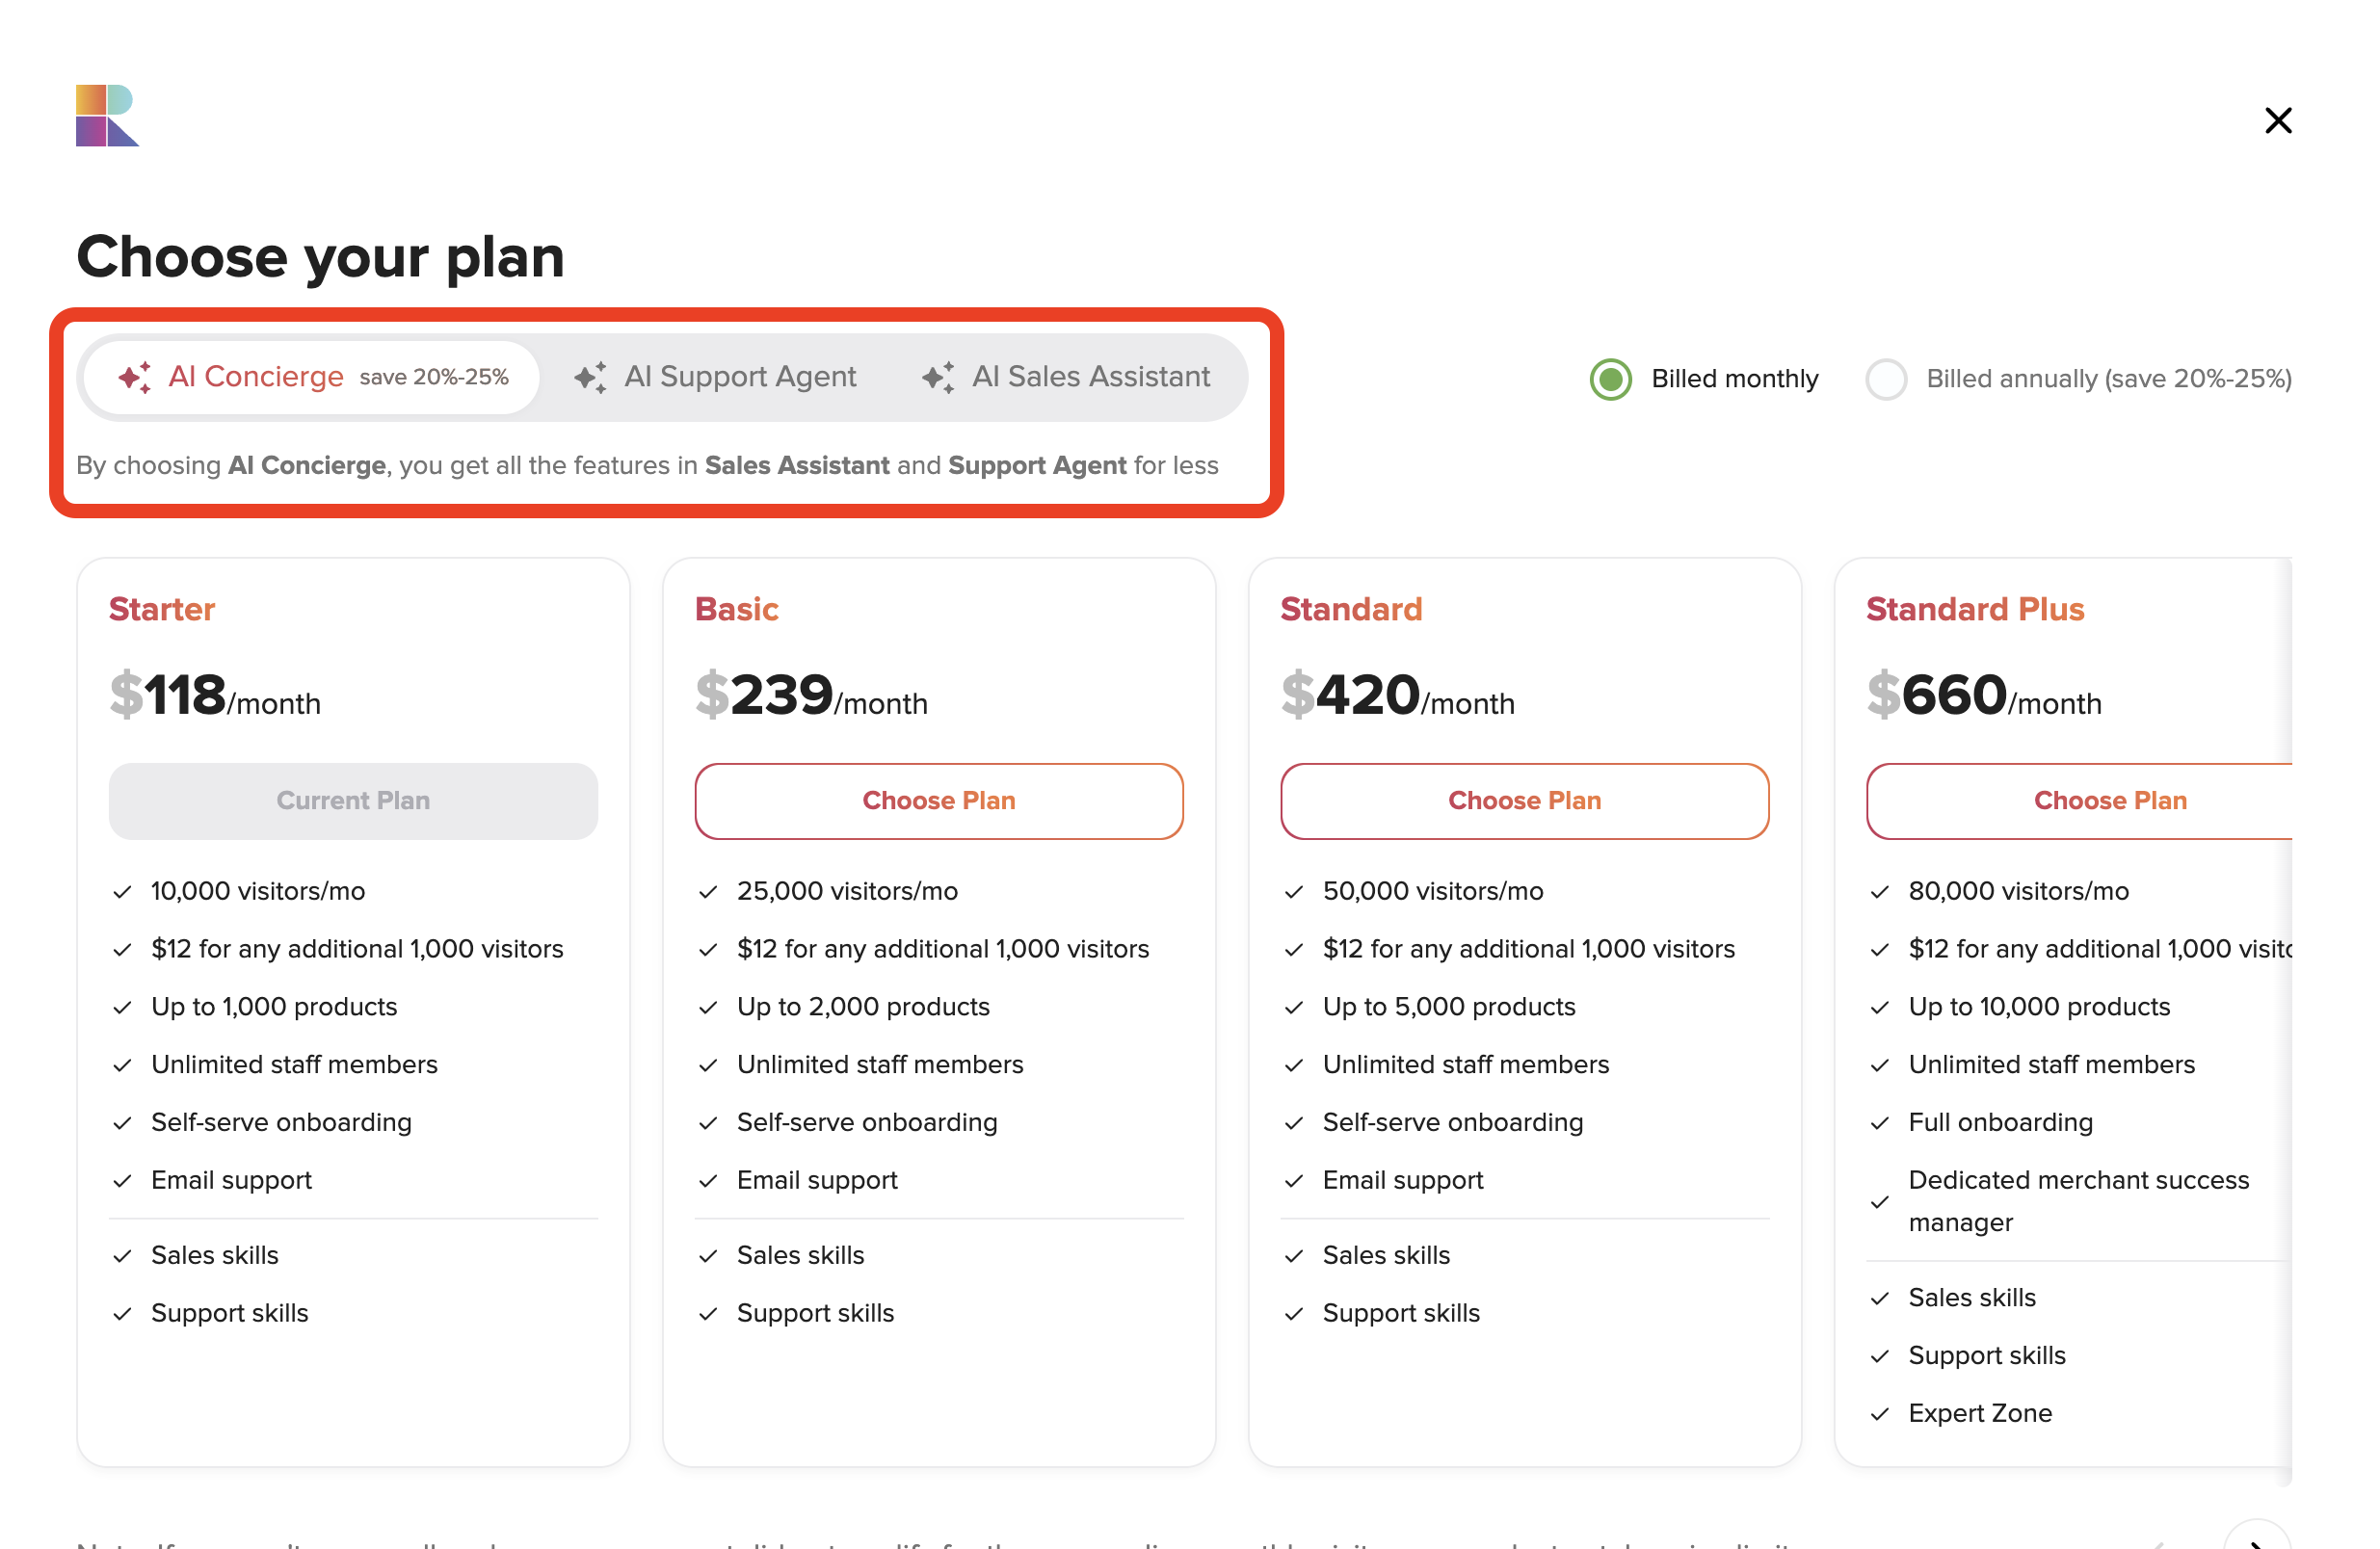Image resolution: width=2380 pixels, height=1549 pixels.
Task: Click the sparkle icon beside AI Sales Assistant
Action: click(938, 377)
